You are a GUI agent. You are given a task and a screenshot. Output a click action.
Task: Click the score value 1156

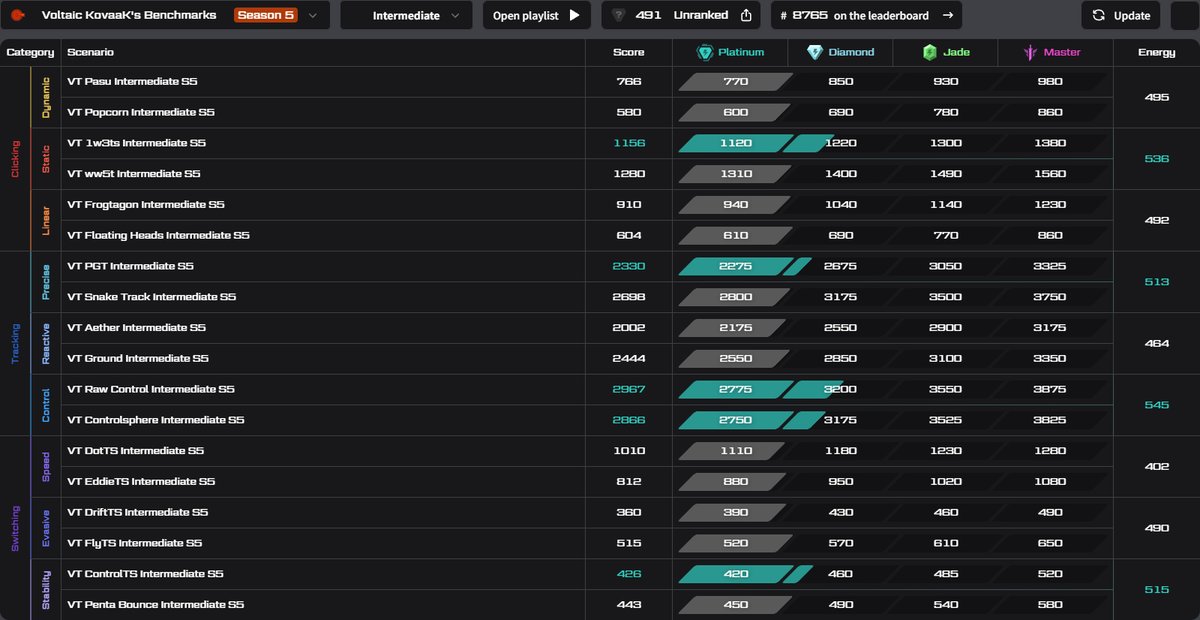click(629, 143)
